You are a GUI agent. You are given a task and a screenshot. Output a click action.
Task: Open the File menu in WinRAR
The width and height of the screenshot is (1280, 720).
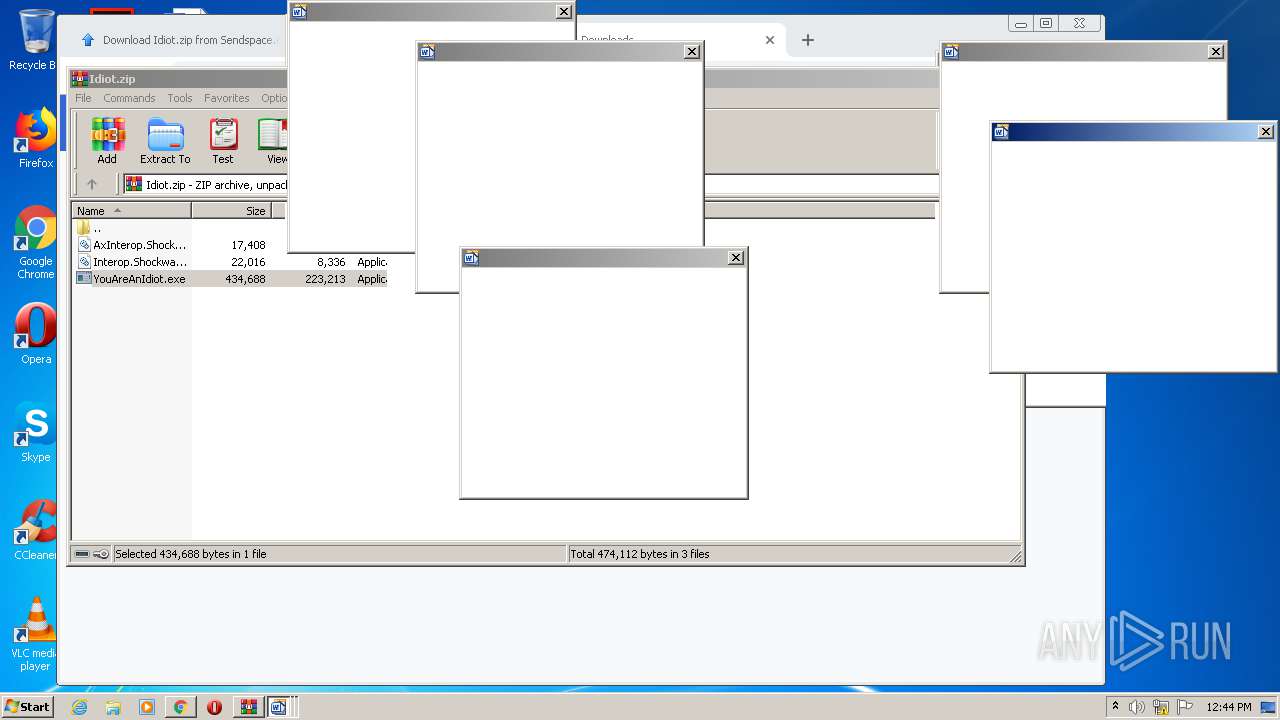click(x=83, y=98)
